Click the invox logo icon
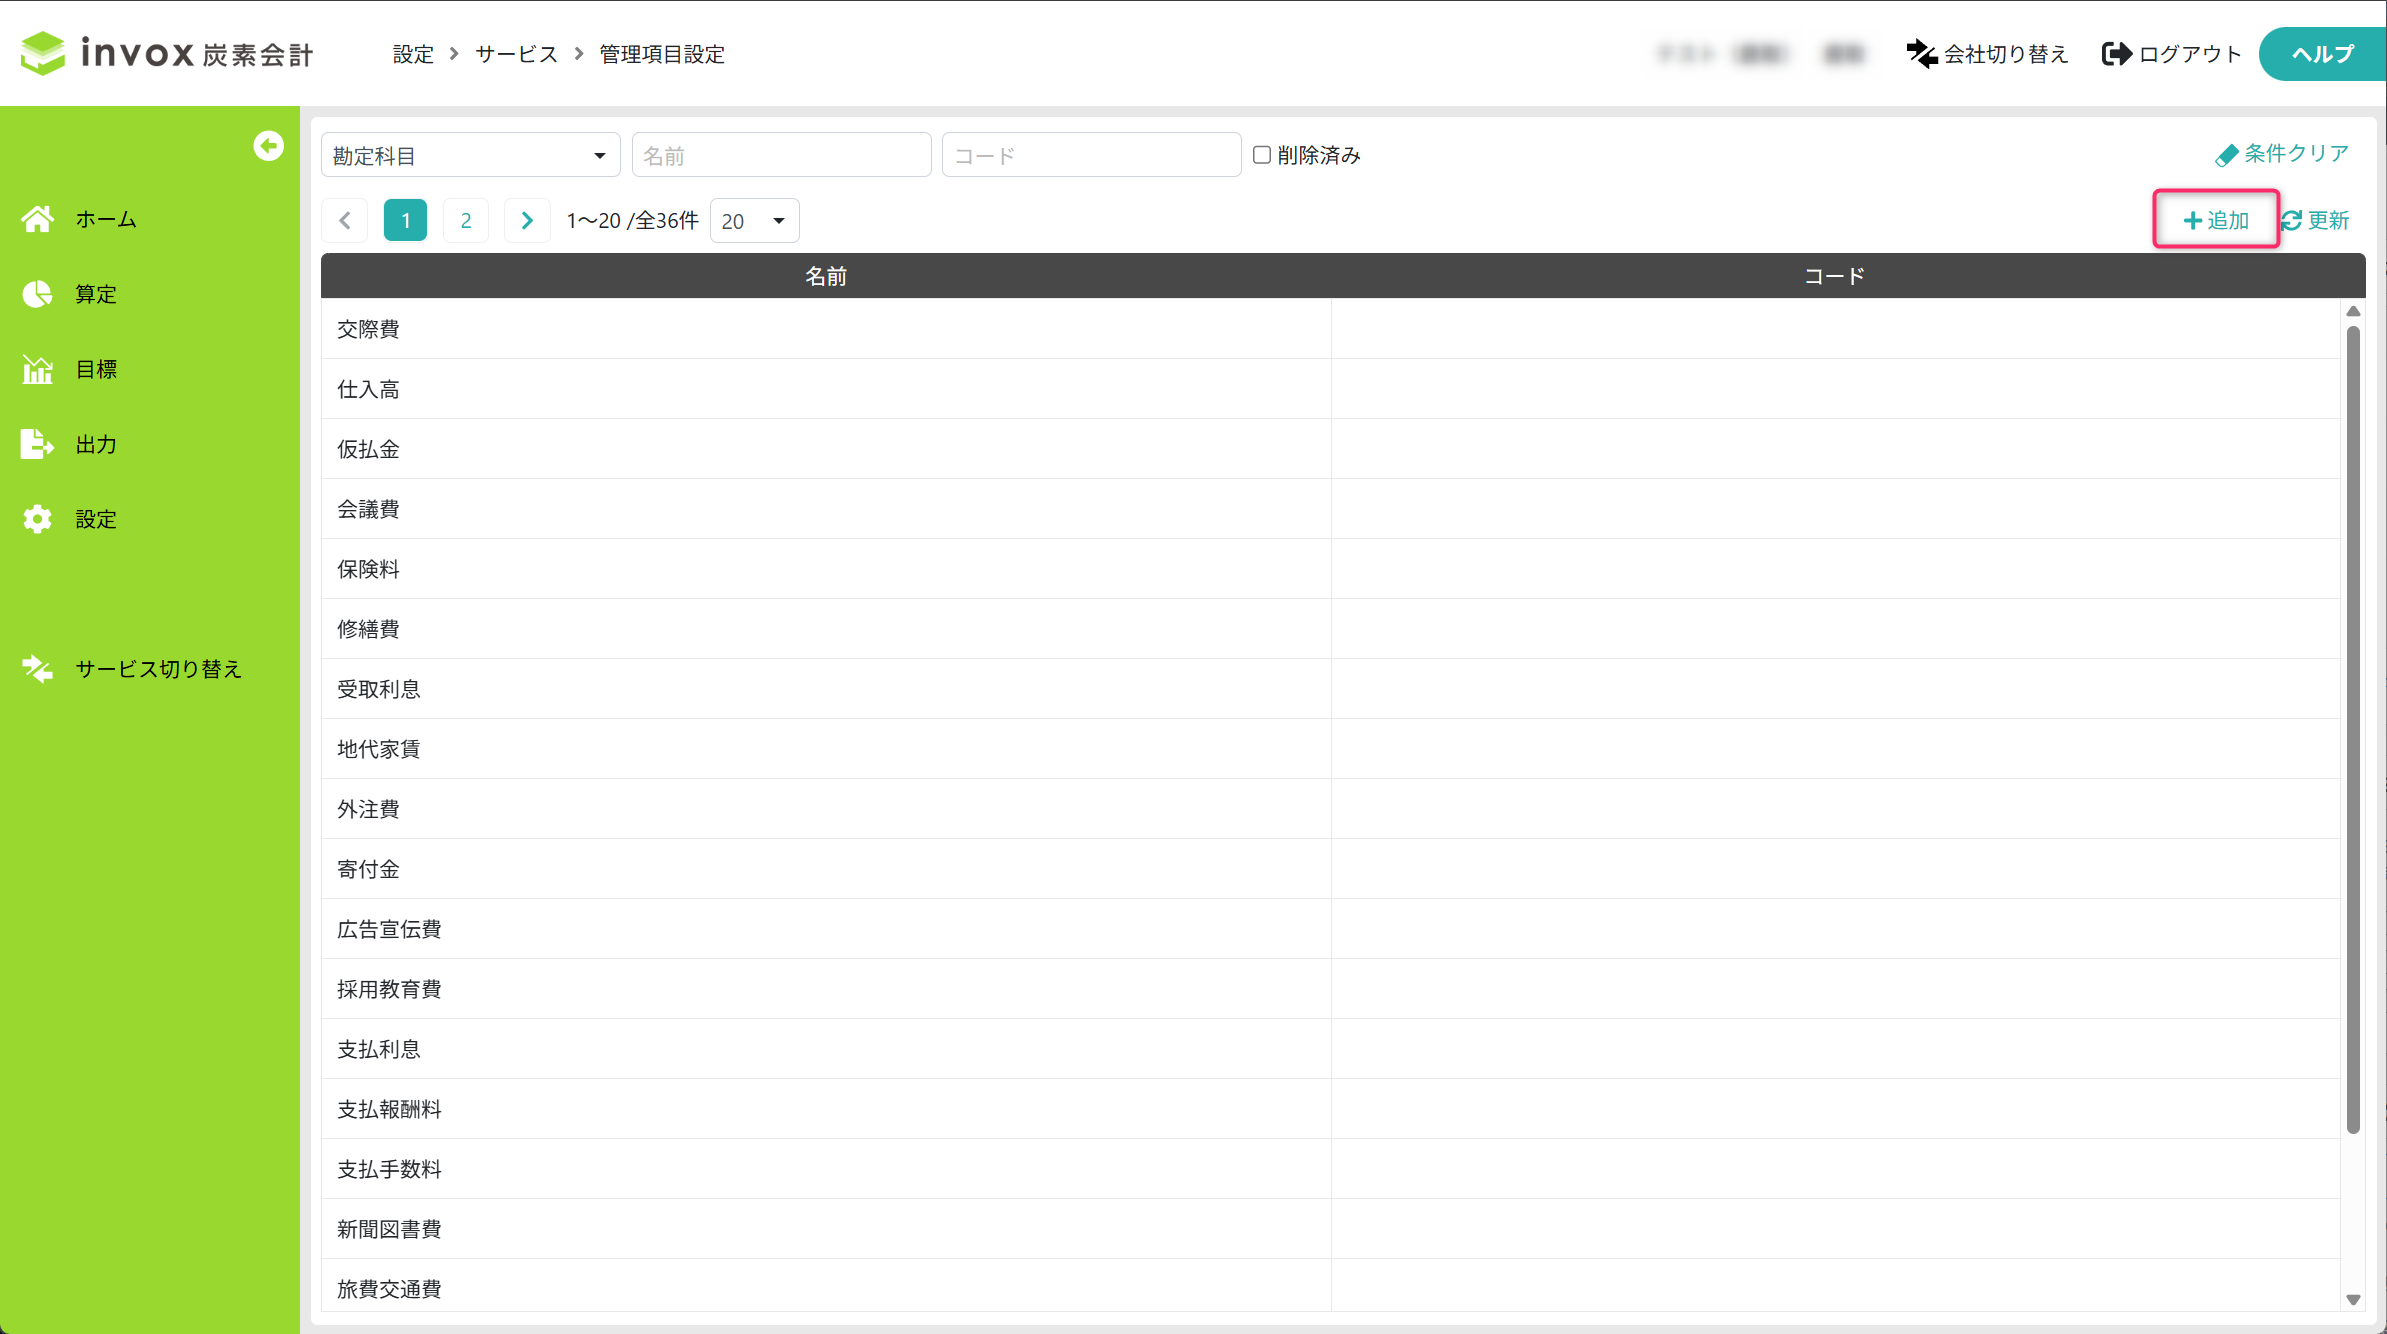Image resolution: width=2387 pixels, height=1334 pixels. (43, 53)
